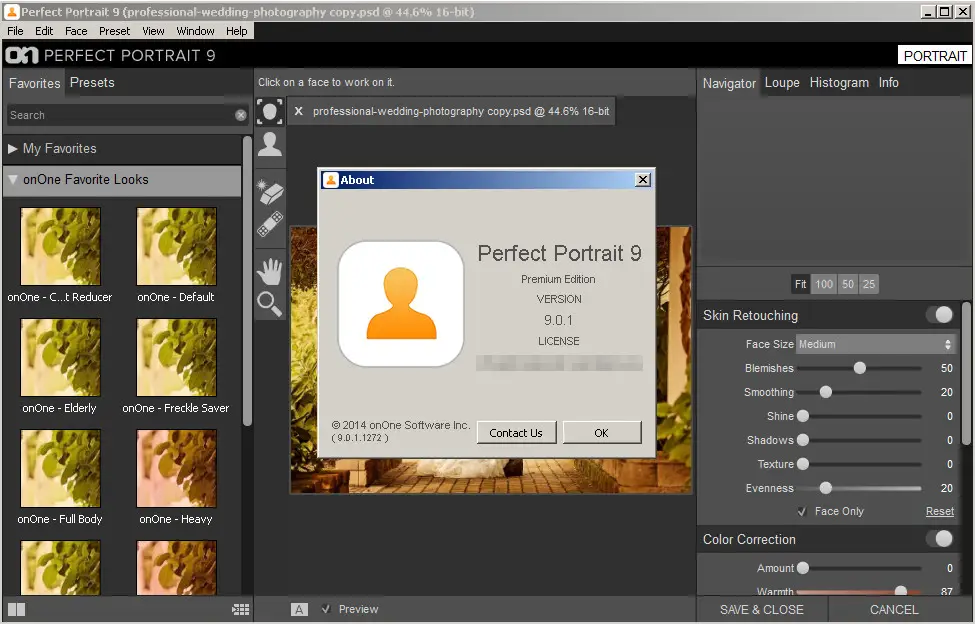The height and width of the screenshot is (624, 975).
Task: Open the Face menu
Action: 76,31
